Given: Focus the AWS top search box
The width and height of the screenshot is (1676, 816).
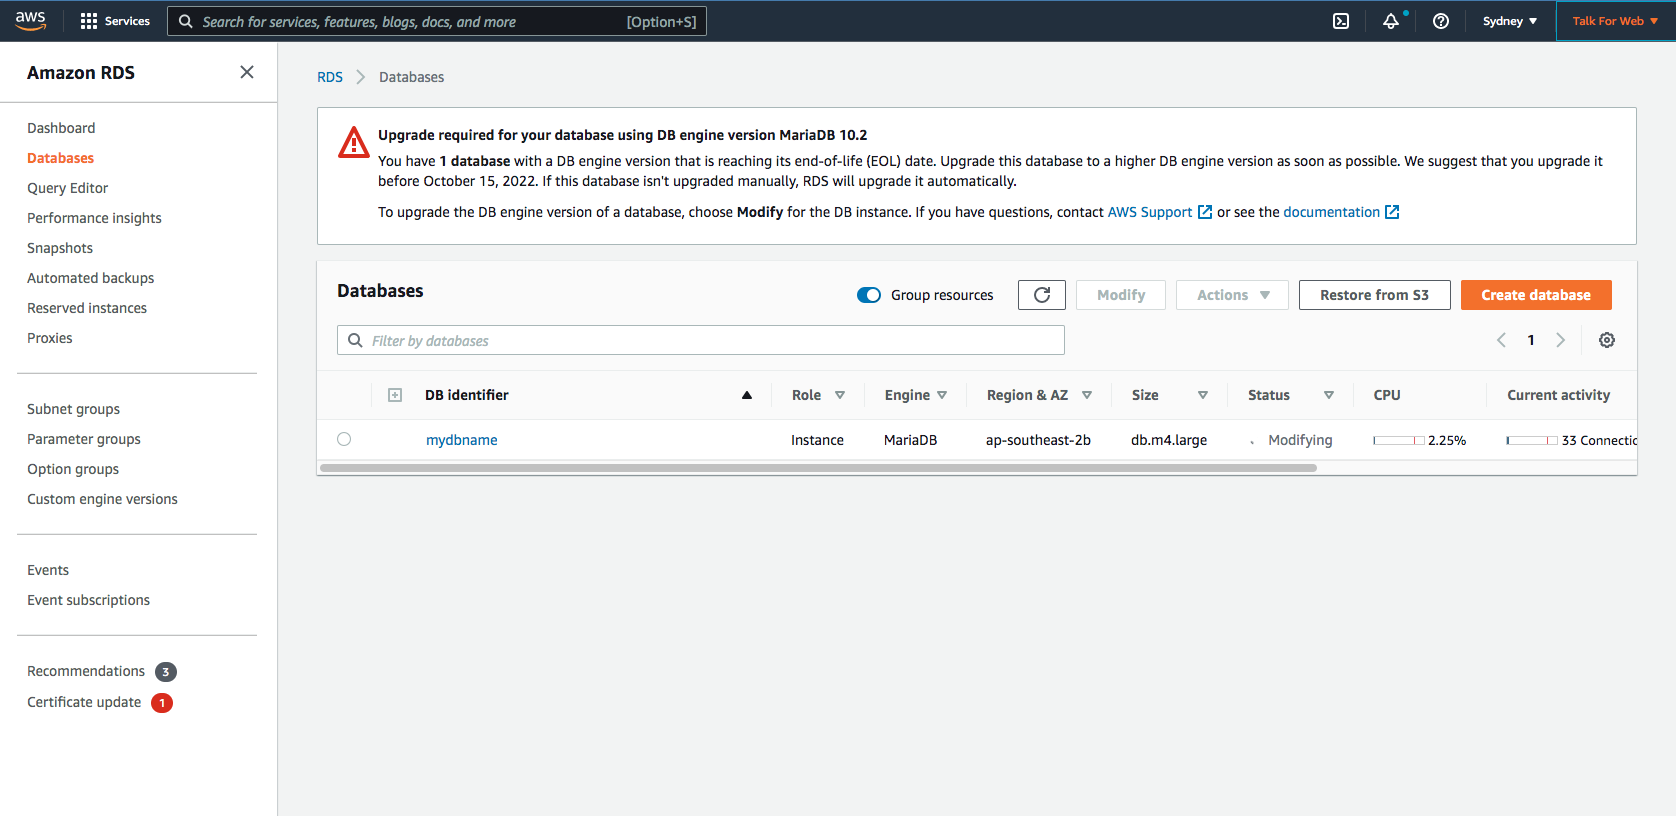Looking at the screenshot, I should pos(437,21).
